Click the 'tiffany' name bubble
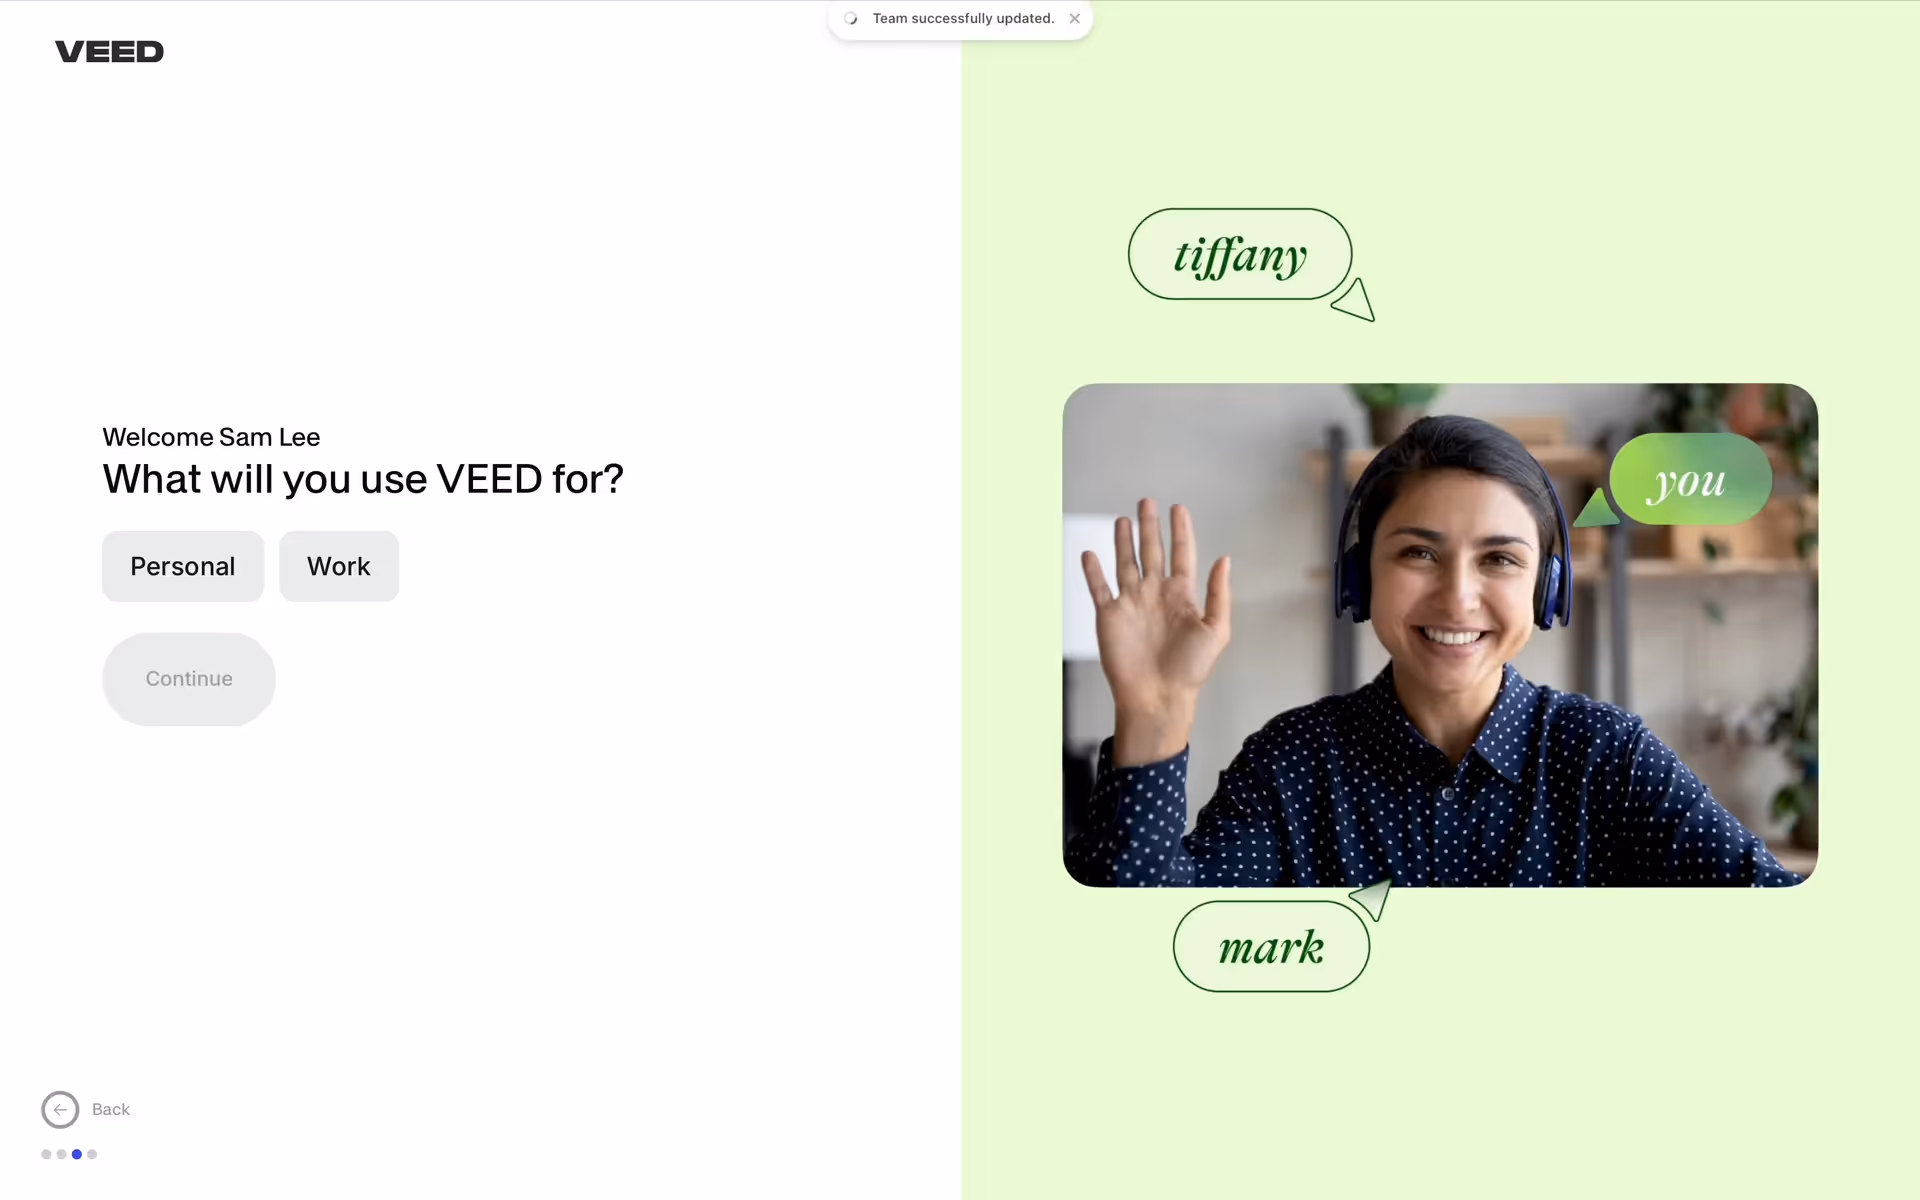 (x=1240, y=254)
